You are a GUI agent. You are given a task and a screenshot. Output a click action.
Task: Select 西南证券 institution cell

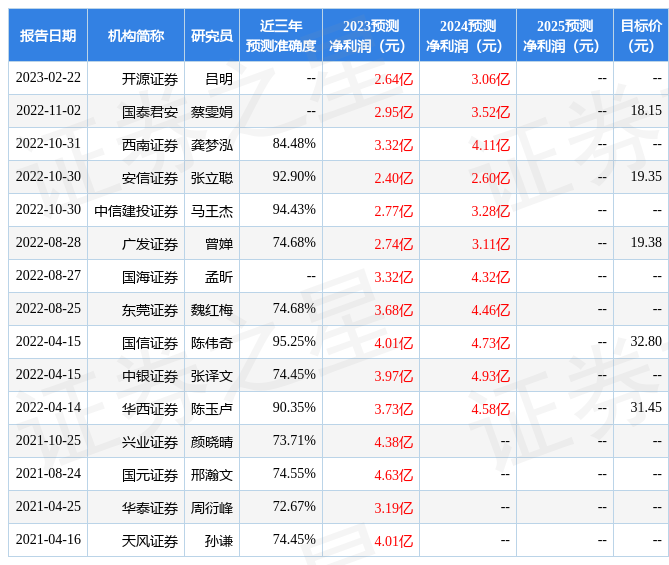click(150, 145)
